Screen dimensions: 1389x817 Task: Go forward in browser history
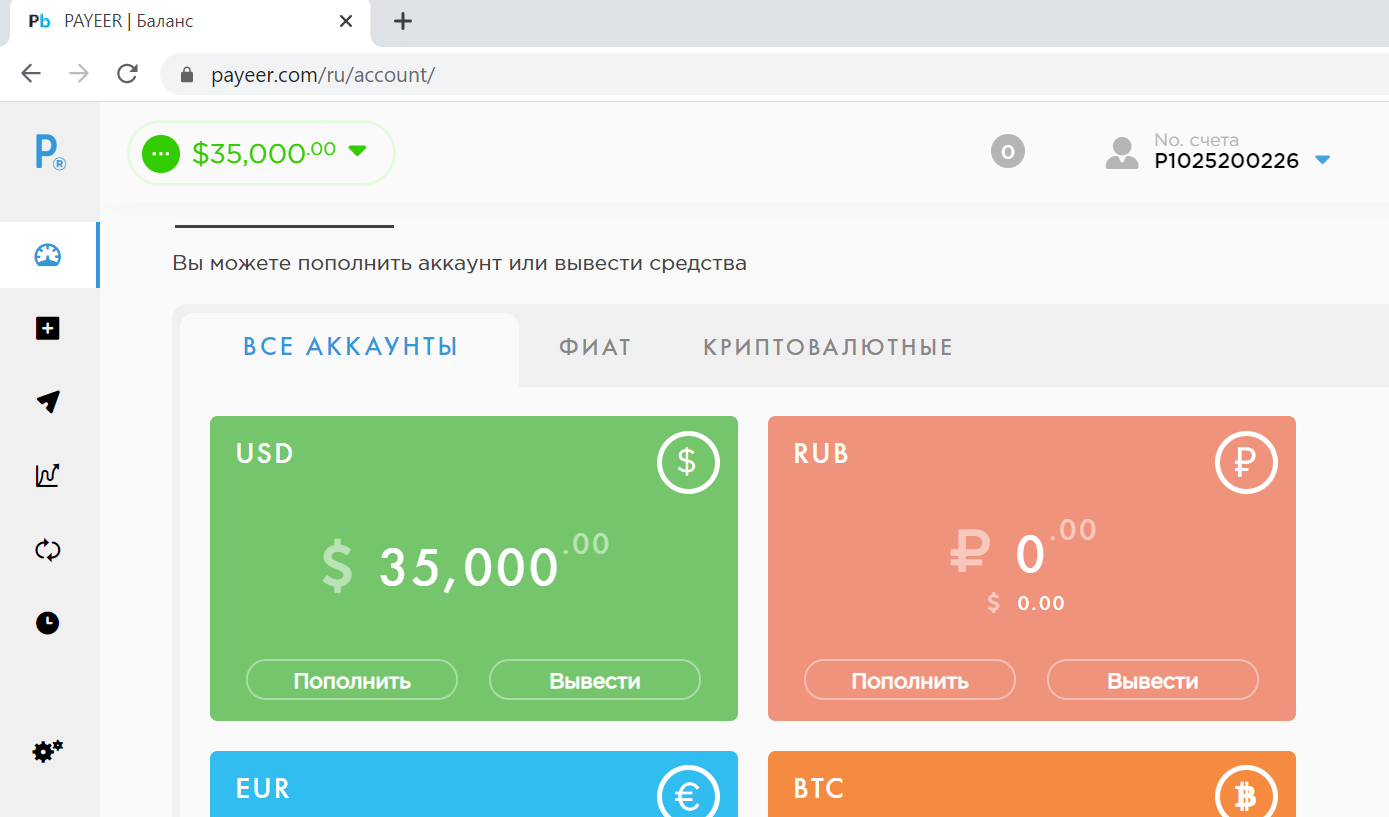[79, 73]
